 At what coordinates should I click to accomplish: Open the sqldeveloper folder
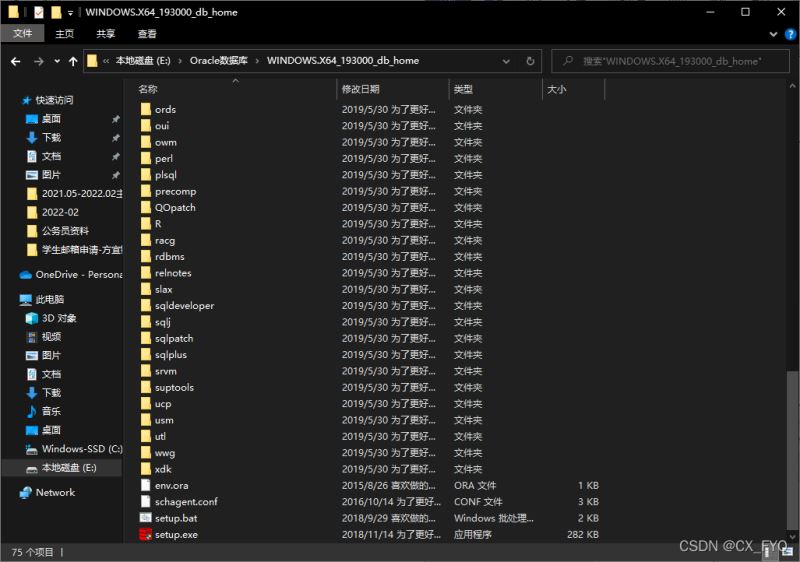point(184,306)
